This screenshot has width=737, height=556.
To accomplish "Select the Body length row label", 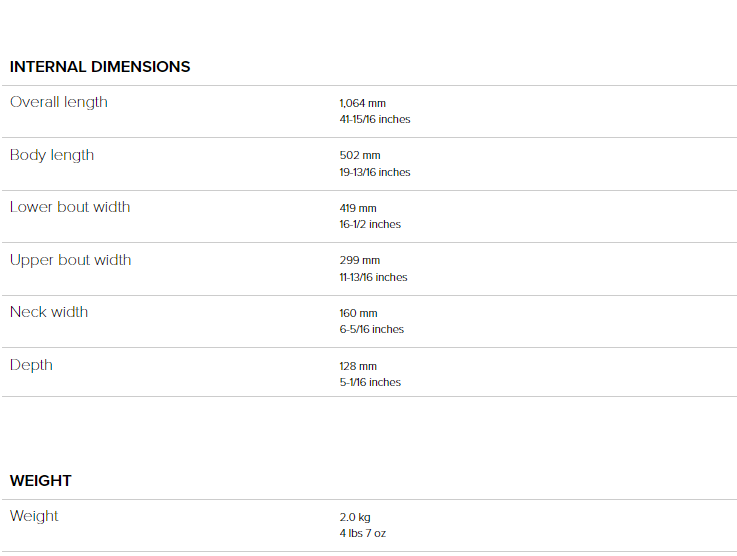I will tap(52, 156).
